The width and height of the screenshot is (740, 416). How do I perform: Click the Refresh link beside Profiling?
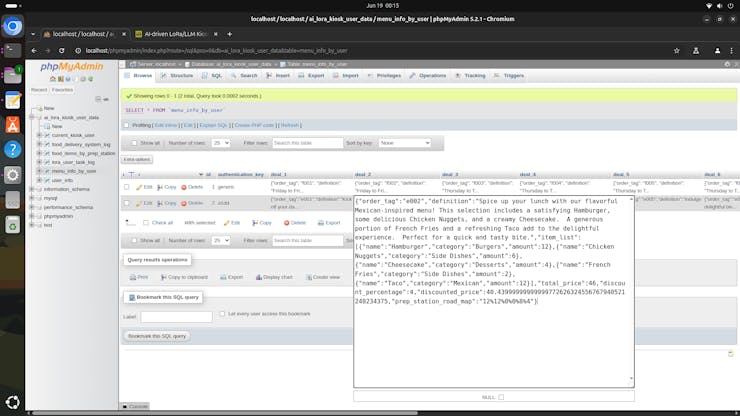pos(290,125)
